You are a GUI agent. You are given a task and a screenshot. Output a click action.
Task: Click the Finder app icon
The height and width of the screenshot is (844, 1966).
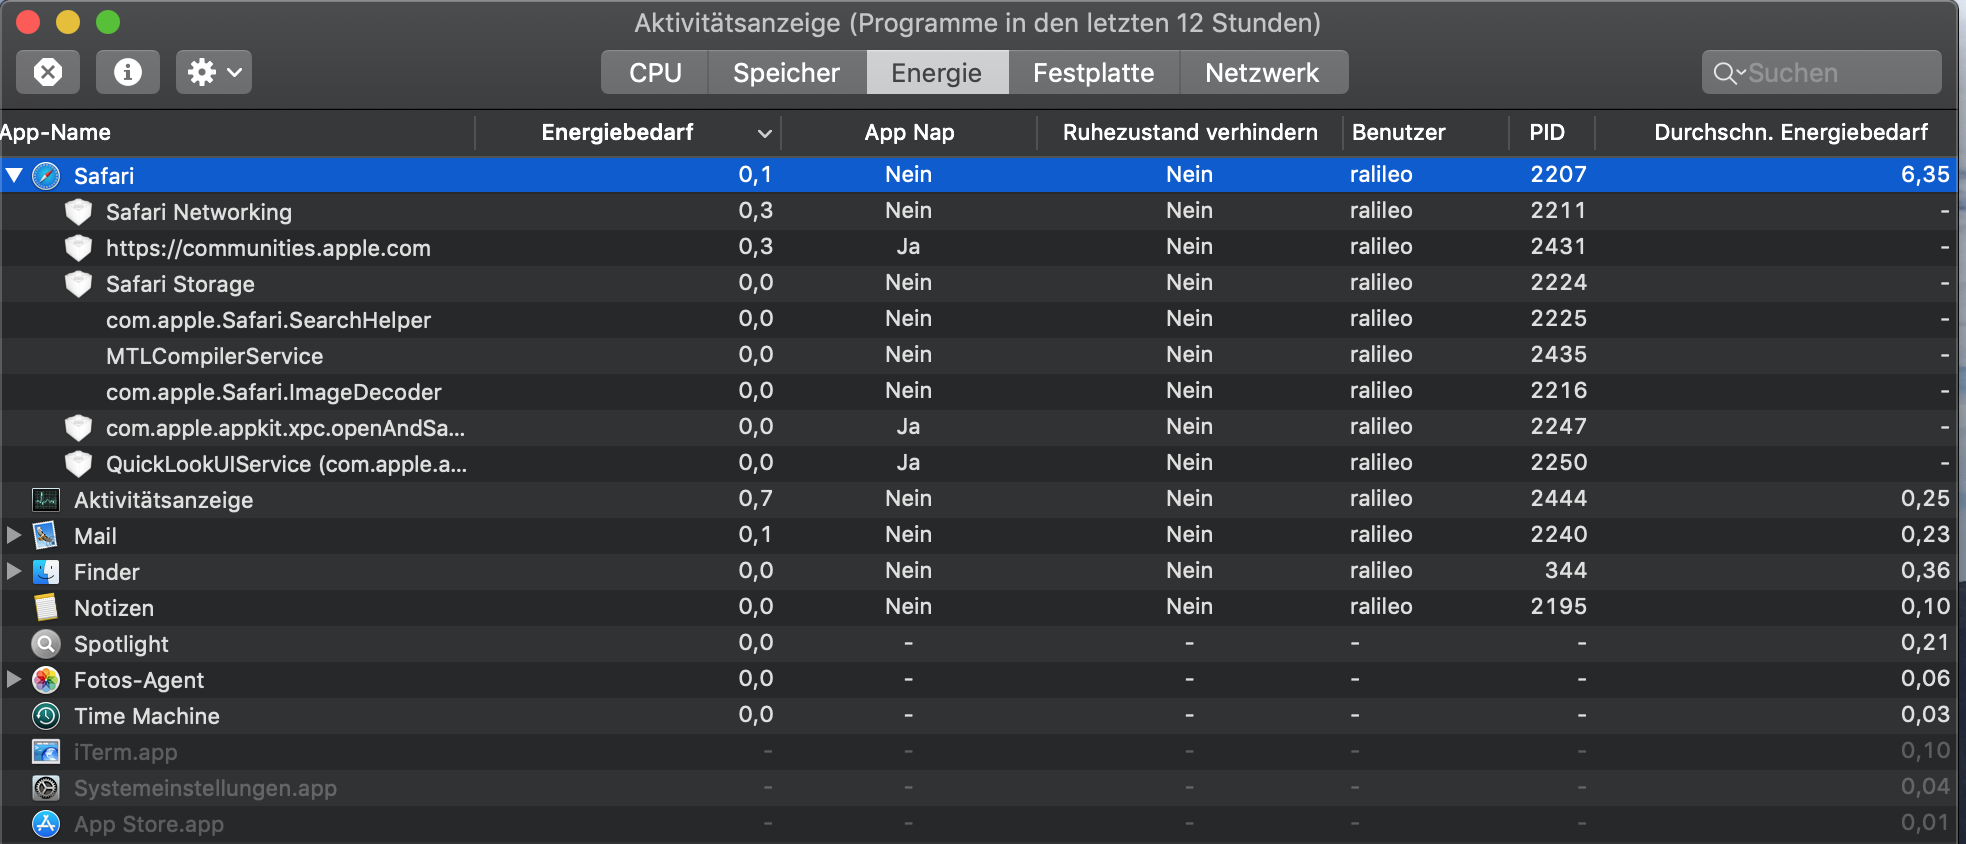[x=46, y=572]
